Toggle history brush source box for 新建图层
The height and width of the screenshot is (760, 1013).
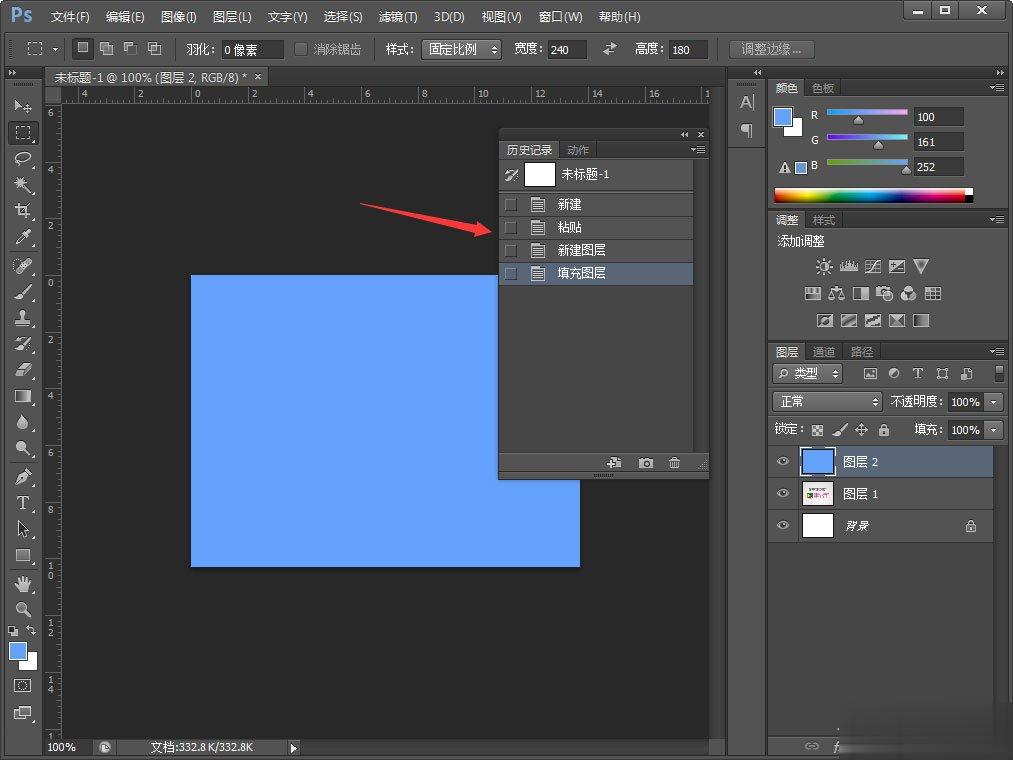pos(511,251)
